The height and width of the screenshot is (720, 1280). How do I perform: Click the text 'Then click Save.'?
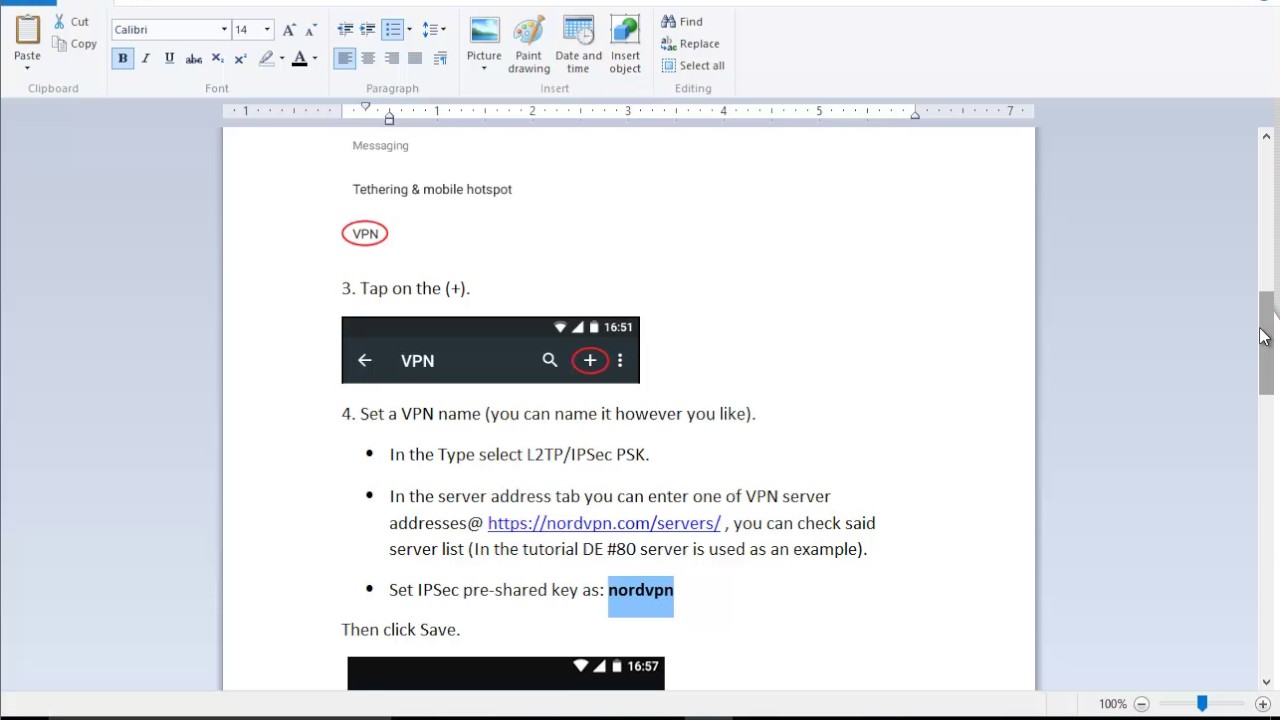pyautogui.click(x=400, y=630)
